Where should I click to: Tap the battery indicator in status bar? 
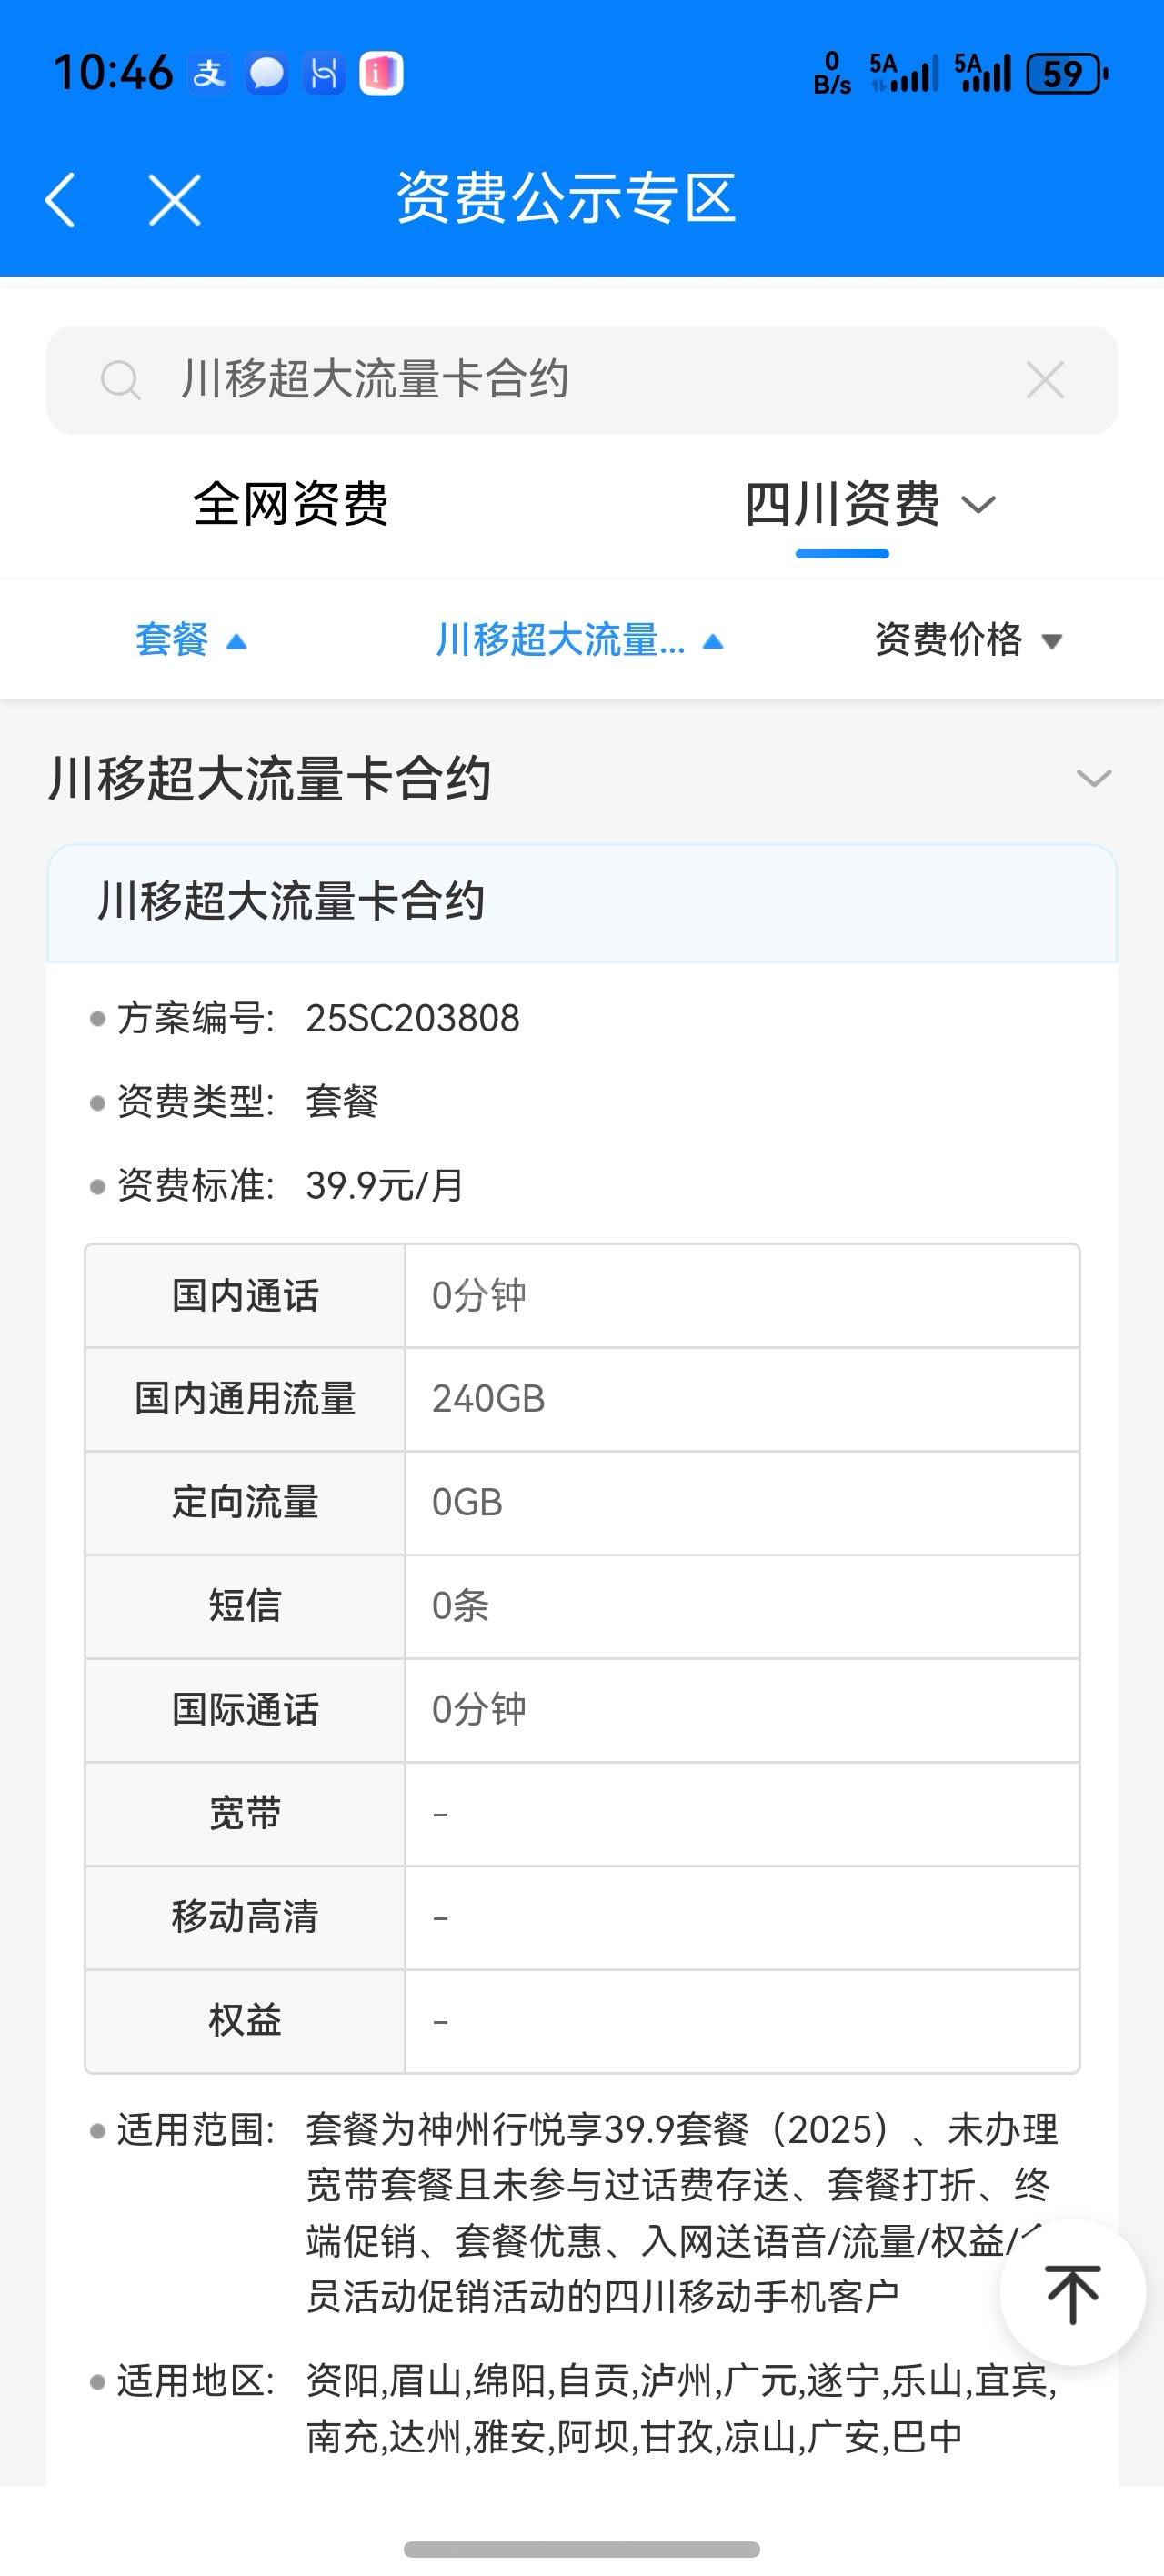1066,74
